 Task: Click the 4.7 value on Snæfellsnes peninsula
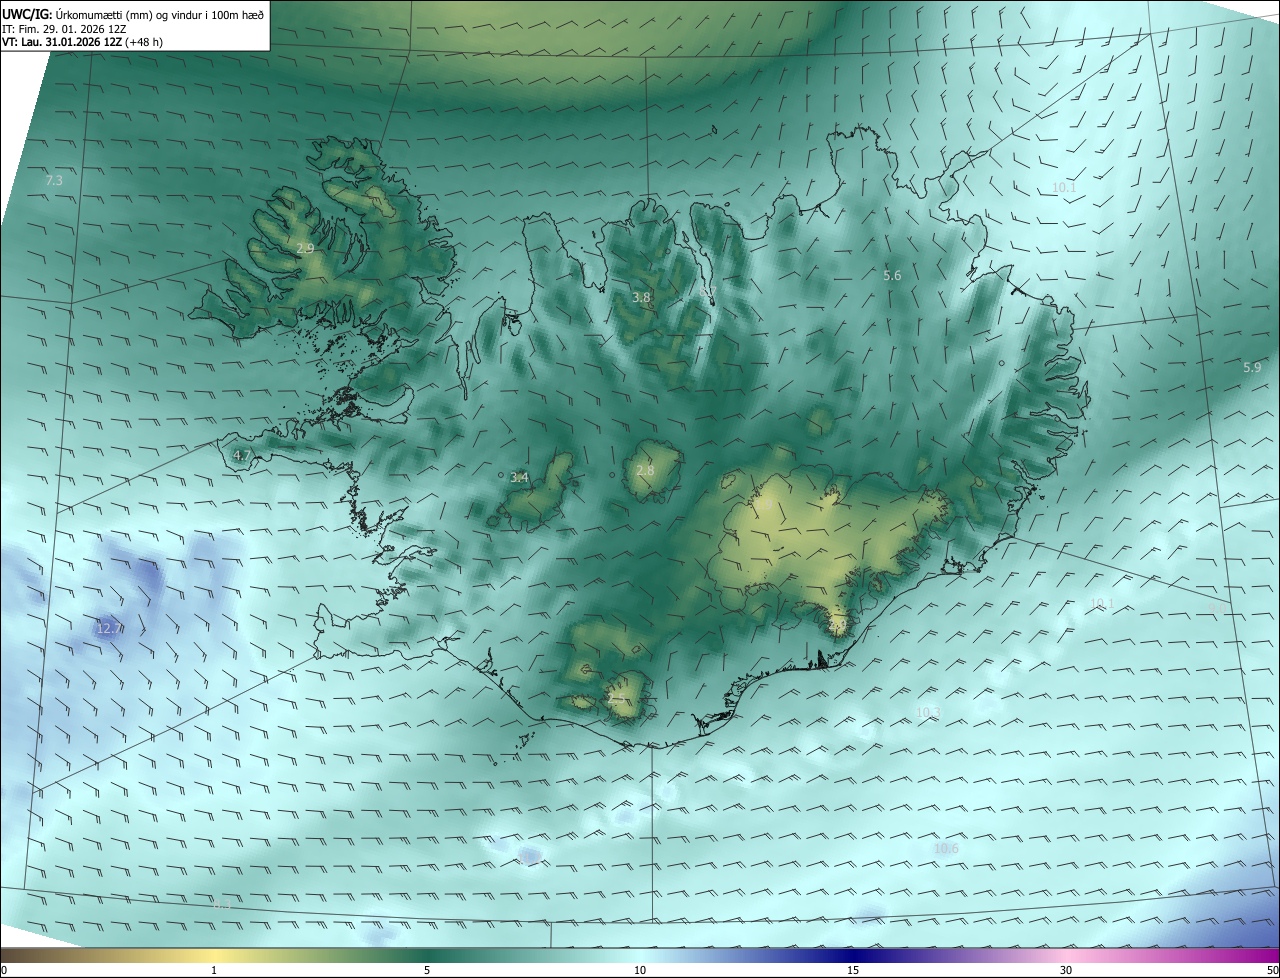point(241,456)
